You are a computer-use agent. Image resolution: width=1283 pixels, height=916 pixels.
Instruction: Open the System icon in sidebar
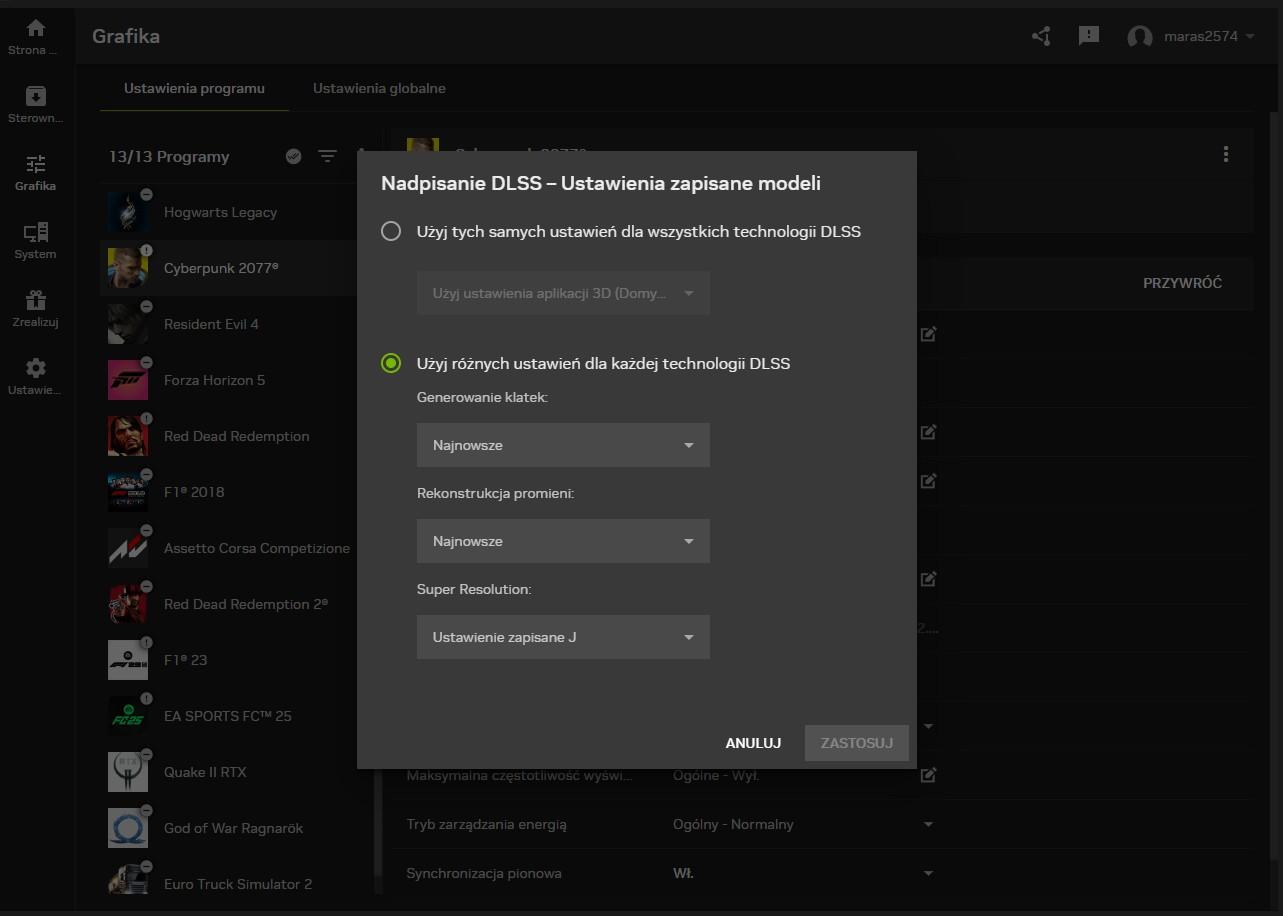[36, 233]
